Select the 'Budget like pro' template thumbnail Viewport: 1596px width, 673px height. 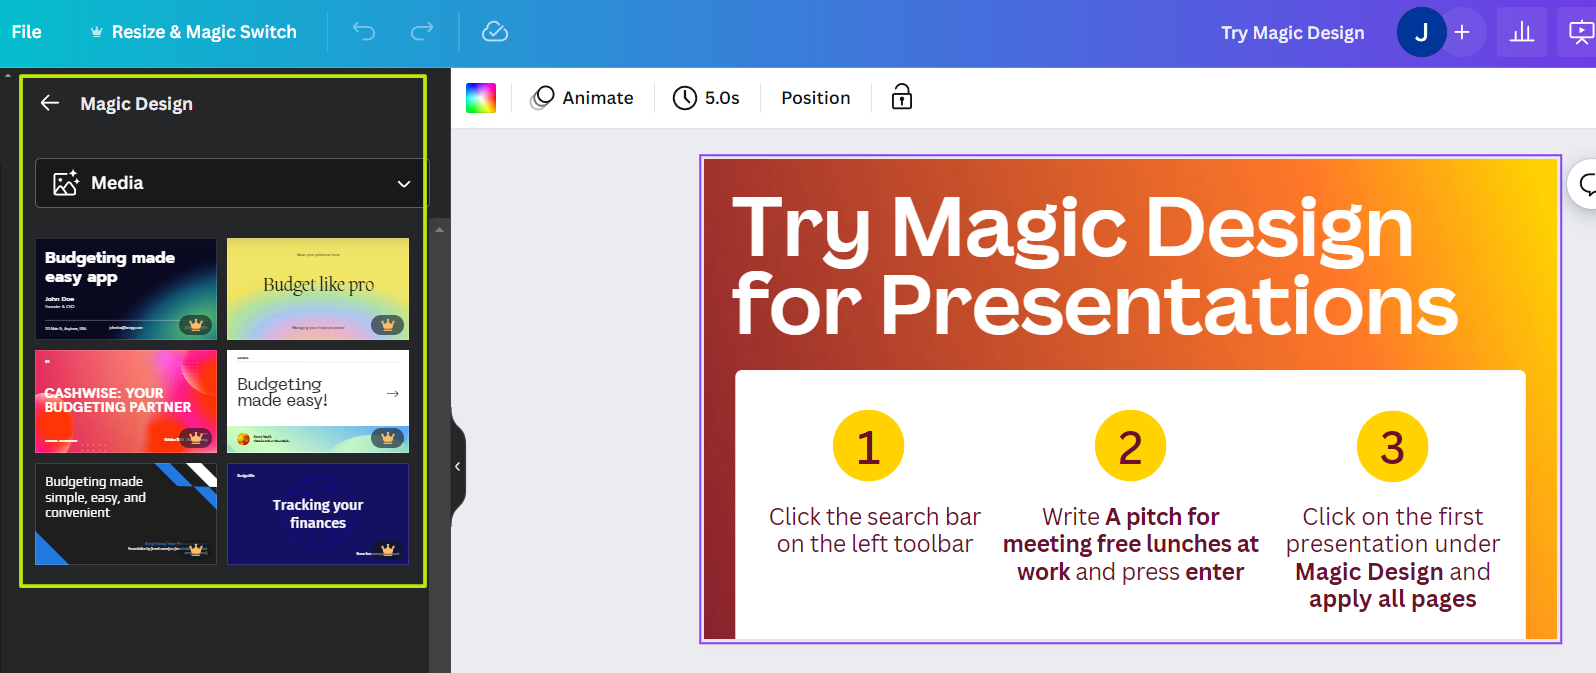click(318, 289)
